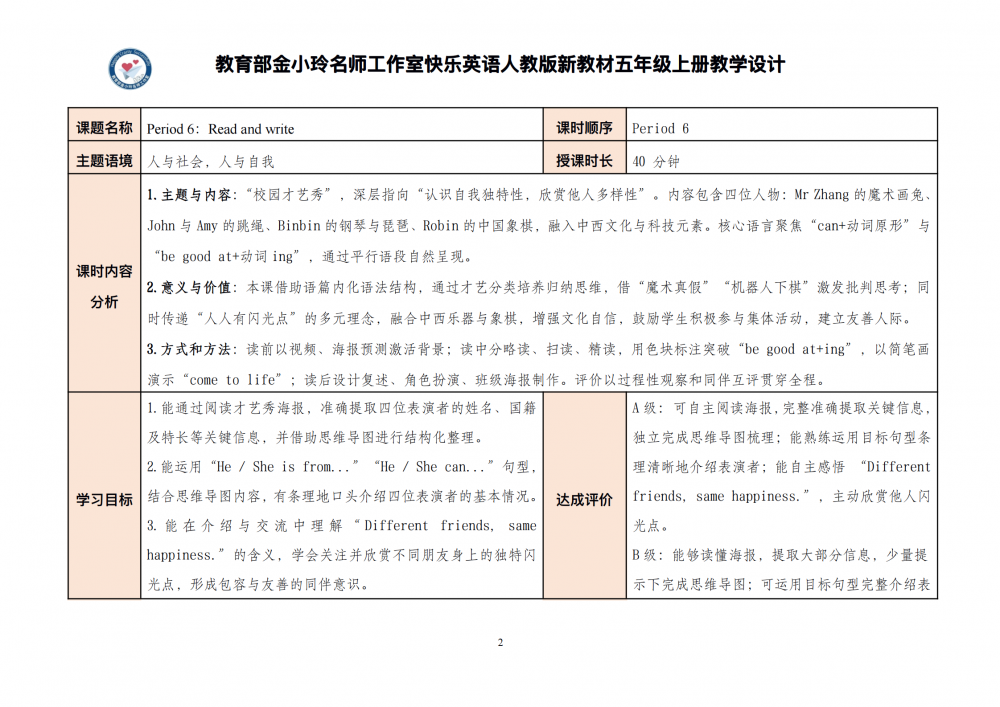Click the '3.方式和方法' bold heading
Image resolution: width=1000 pixels, height=707 pixels.
[x=189, y=349]
